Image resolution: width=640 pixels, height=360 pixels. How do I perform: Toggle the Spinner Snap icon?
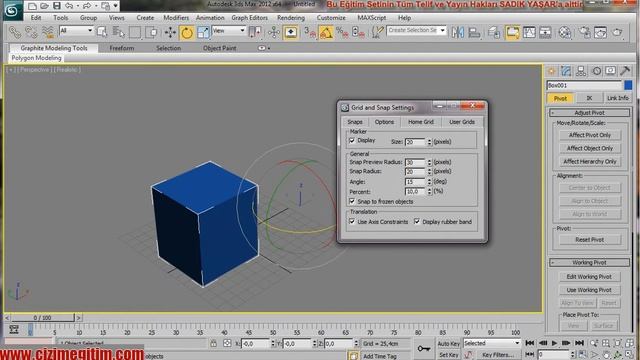[x=358, y=32]
